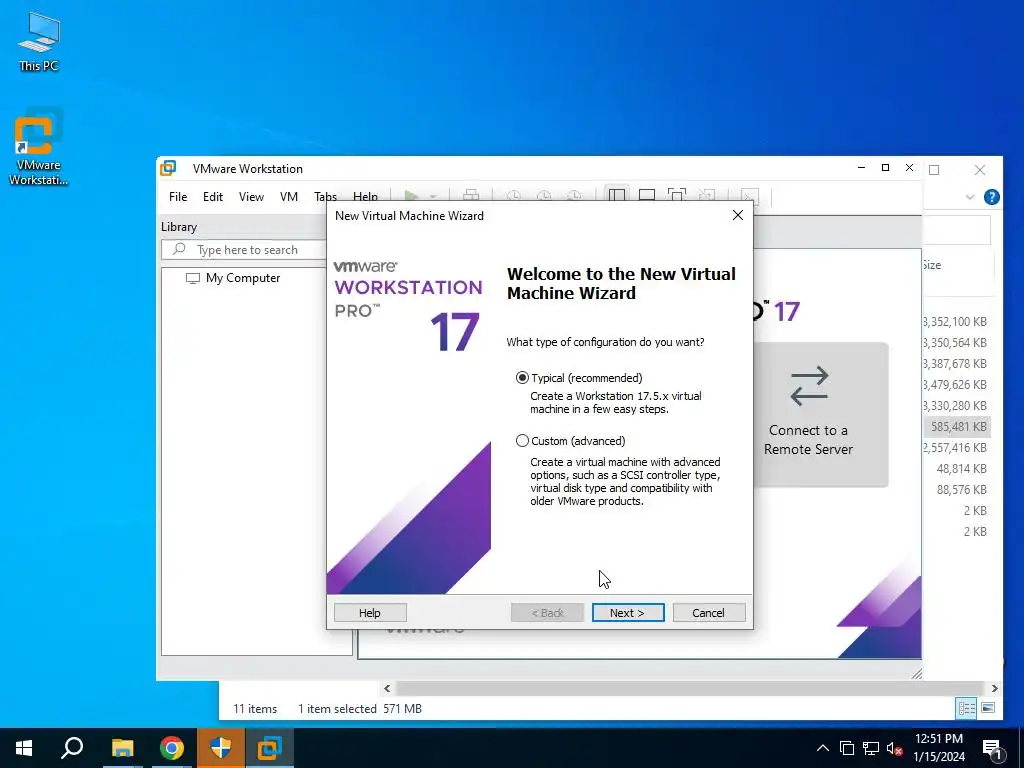The height and width of the screenshot is (768, 1024).
Task: Click the taskbar search magnifier
Action: coord(72,748)
